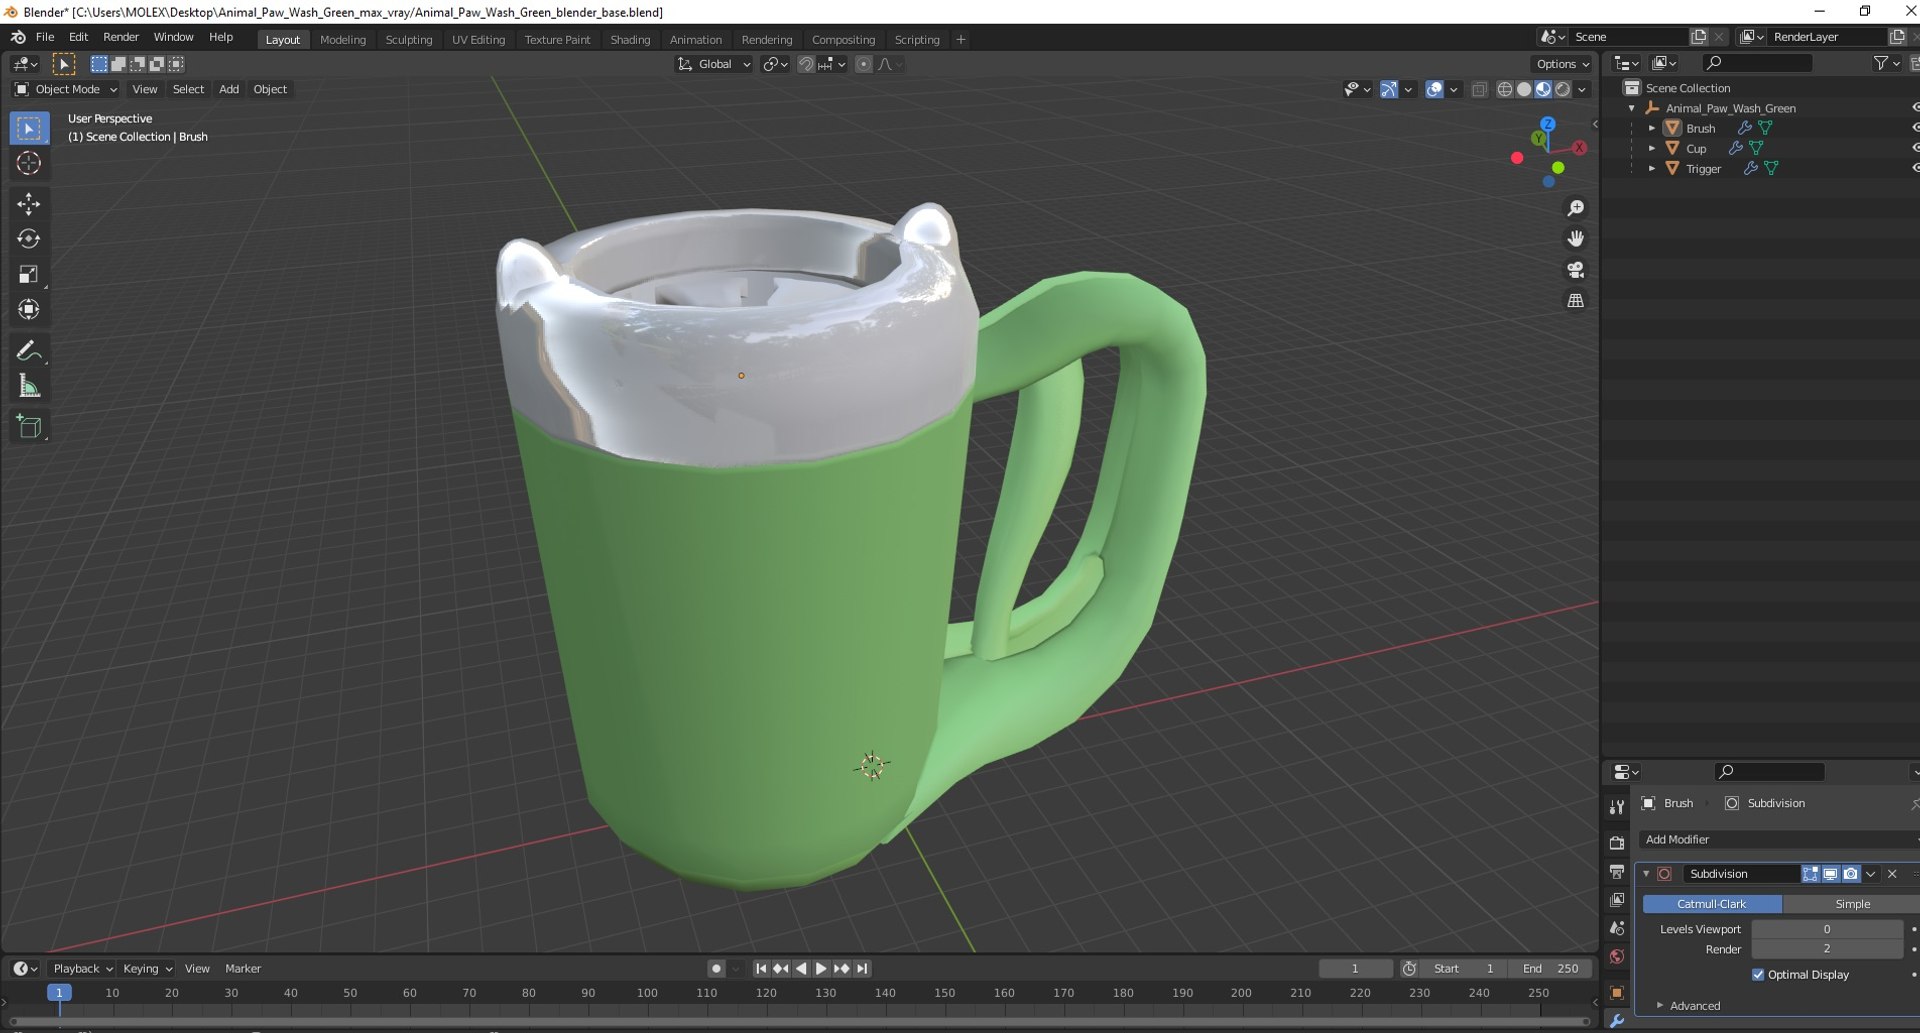
Task: Open the World properties tab
Action: (x=1616, y=957)
